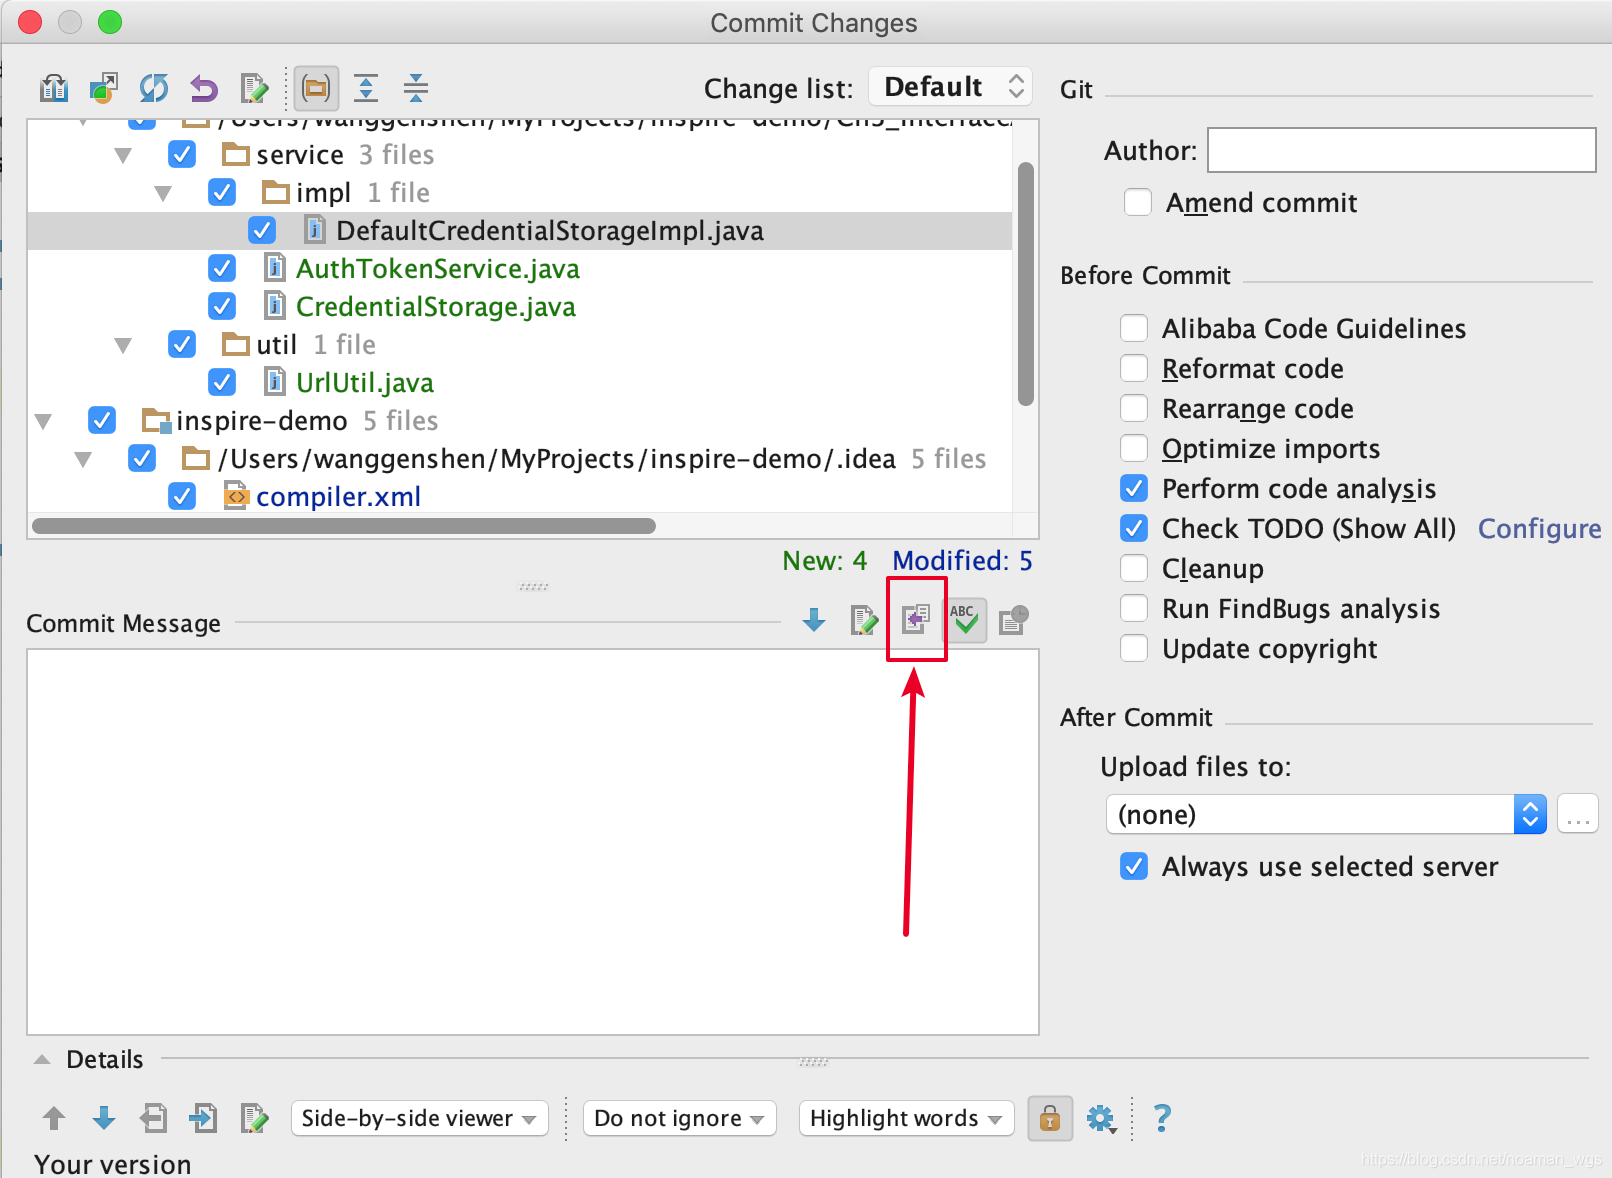The image size is (1612, 1178).
Task: Uncheck AuthTokenService.java file checkbox
Action: (222, 268)
